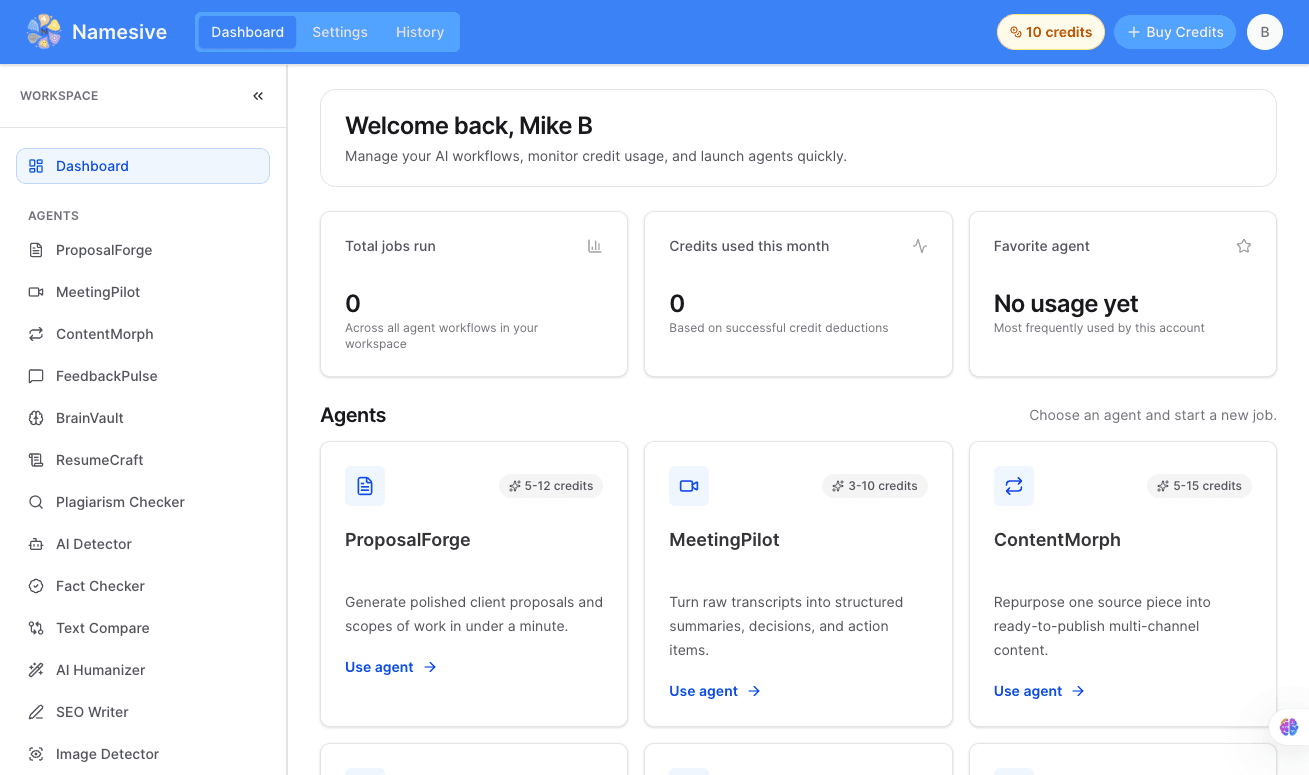Click Use agent link under ProposalForge

390,667
